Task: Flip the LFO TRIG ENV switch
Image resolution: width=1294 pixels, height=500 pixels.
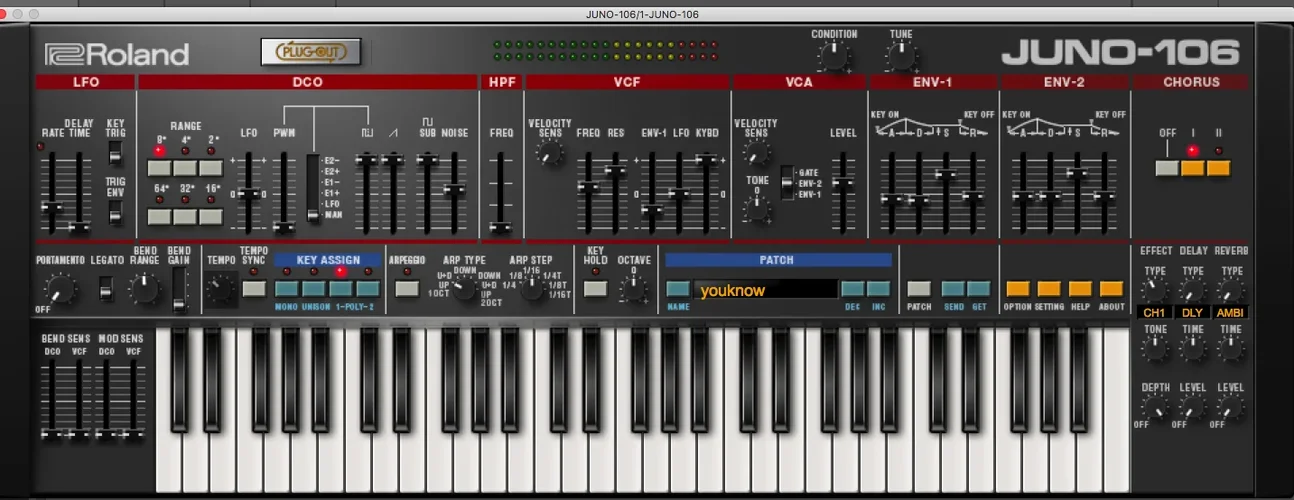Action: tap(116, 212)
